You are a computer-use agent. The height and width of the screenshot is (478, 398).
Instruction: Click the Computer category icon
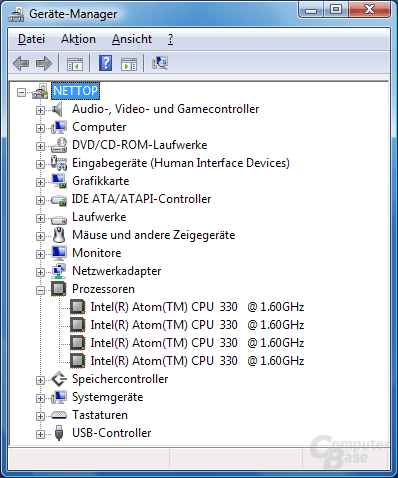point(59,127)
